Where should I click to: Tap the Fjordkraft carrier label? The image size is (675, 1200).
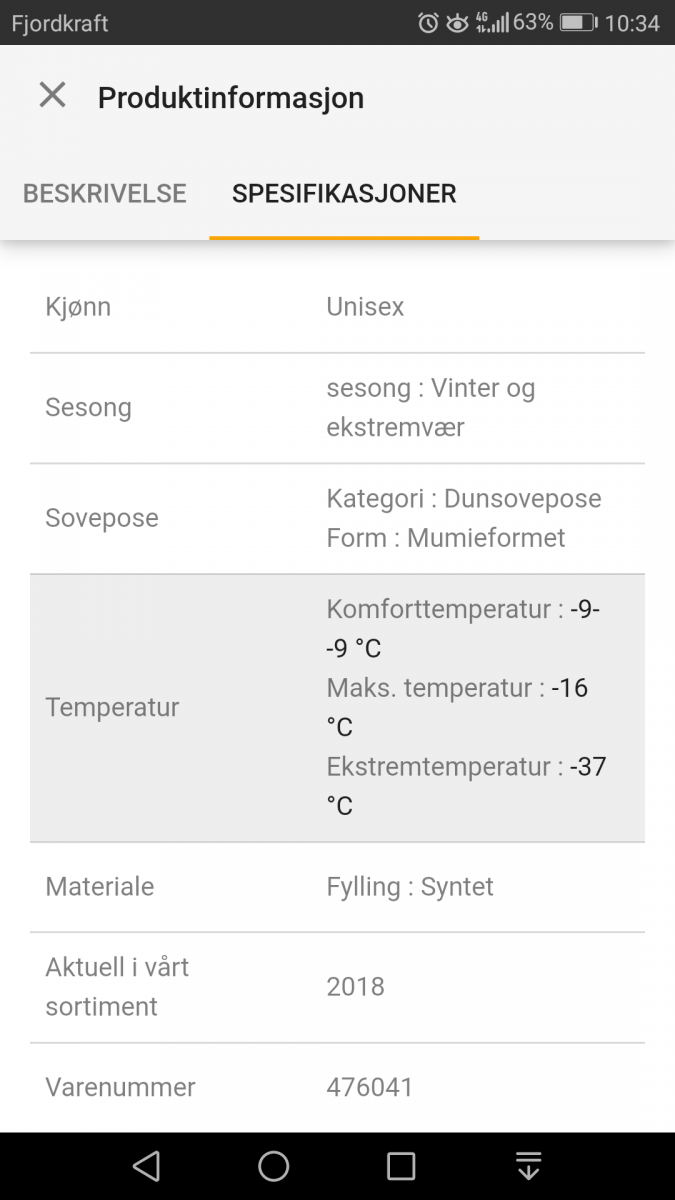coord(60,23)
